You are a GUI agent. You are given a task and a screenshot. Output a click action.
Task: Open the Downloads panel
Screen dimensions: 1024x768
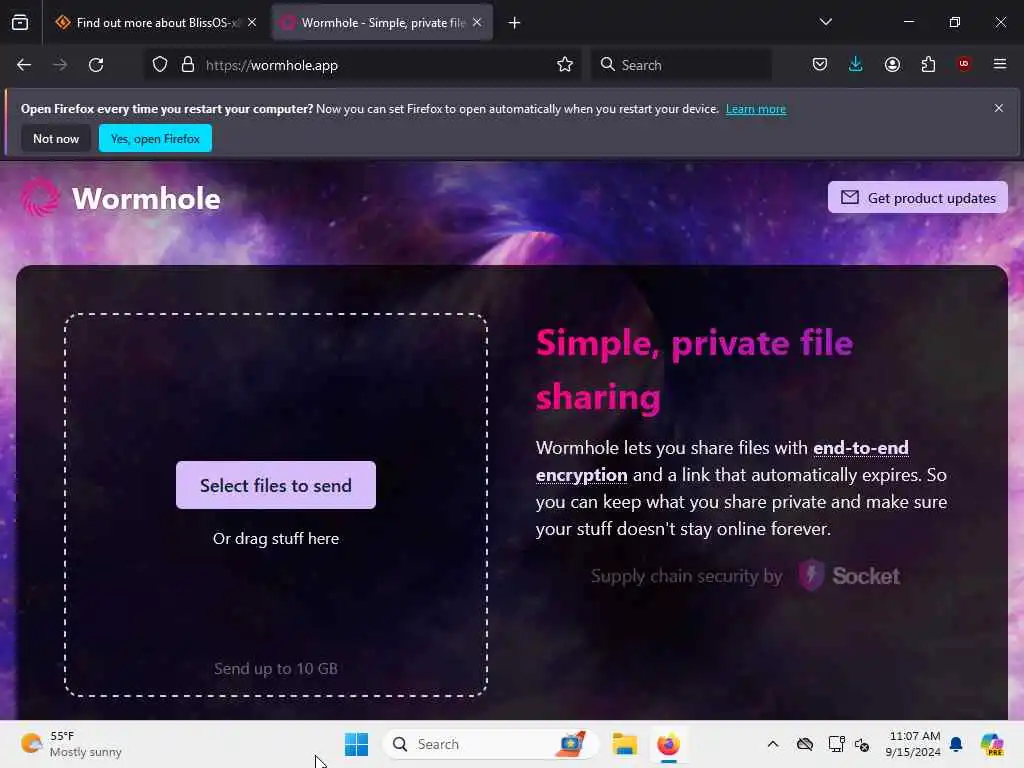[856, 65]
